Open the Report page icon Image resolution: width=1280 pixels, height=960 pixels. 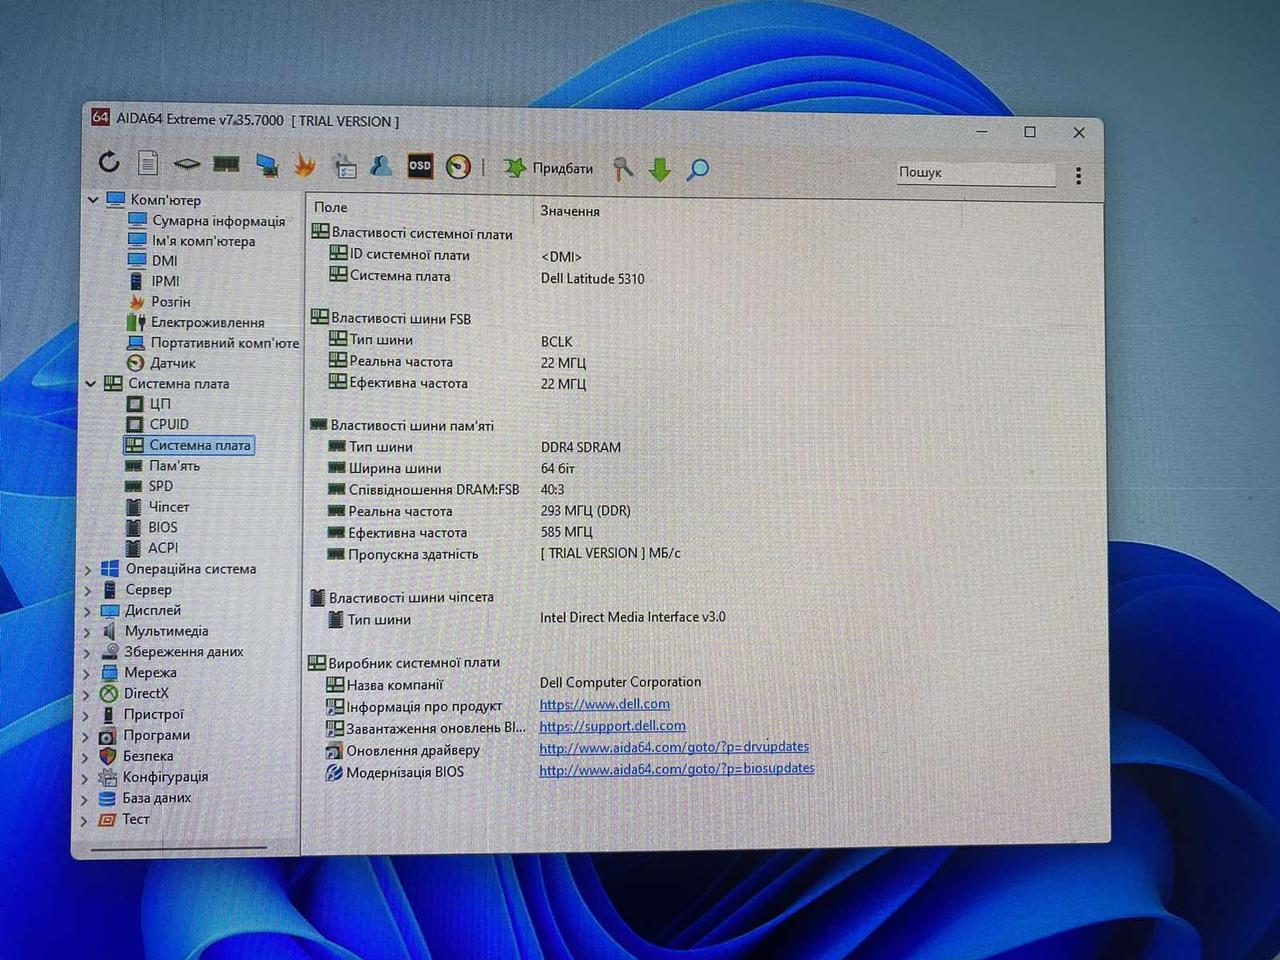coord(148,162)
